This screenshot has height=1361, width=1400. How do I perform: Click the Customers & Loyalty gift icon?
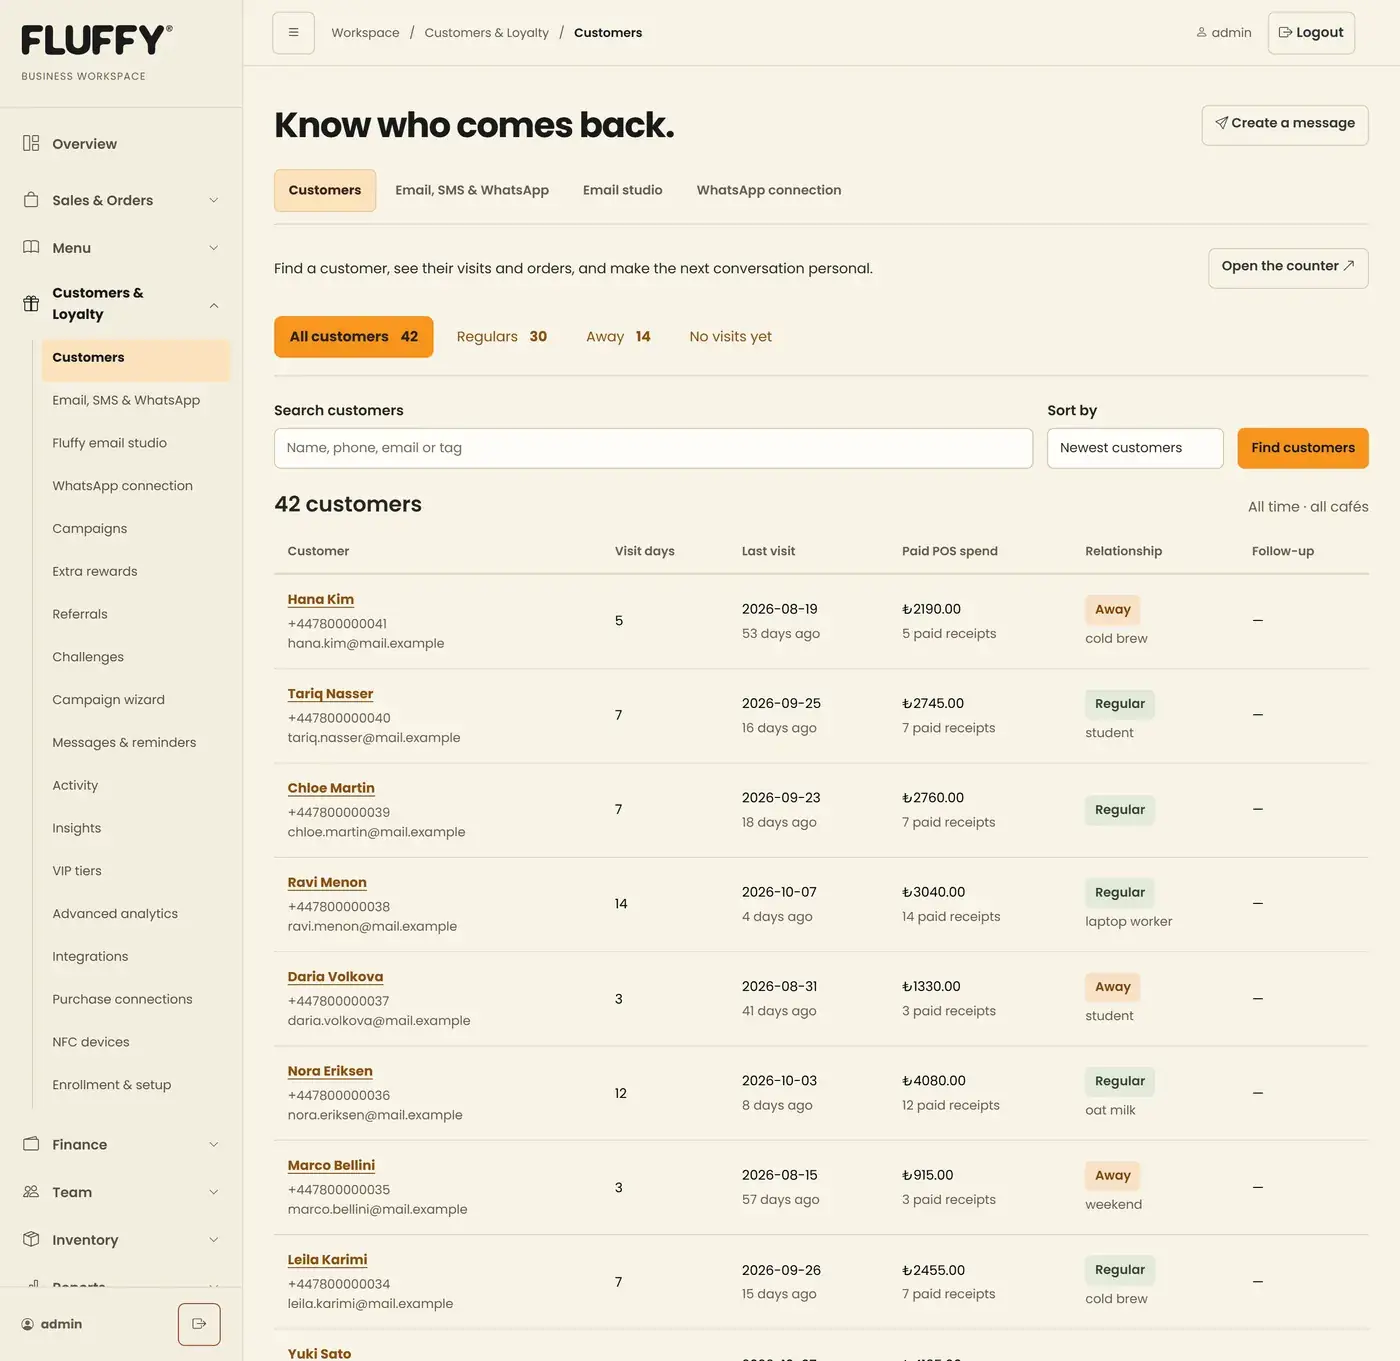tap(31, 303)
